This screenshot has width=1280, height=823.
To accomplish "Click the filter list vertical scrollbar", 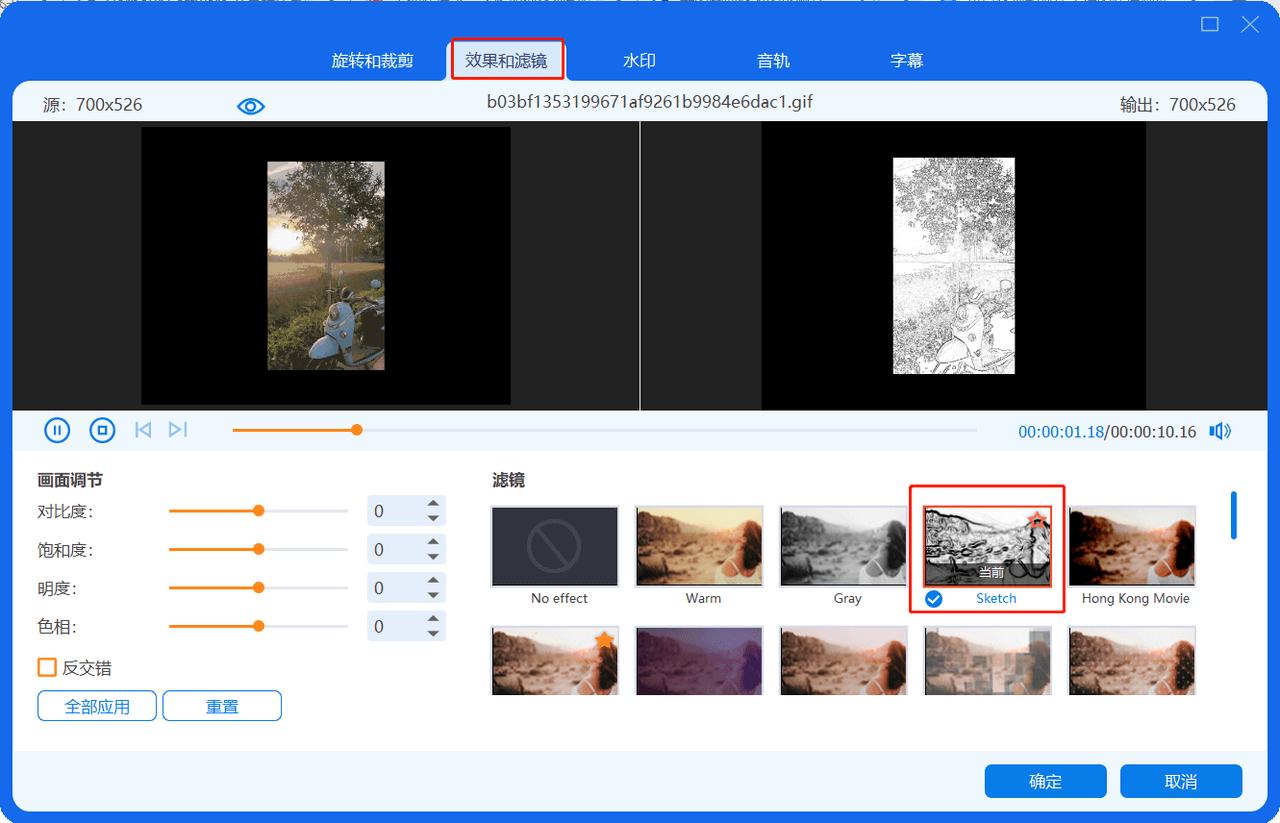I will [x=1234, y=515].
